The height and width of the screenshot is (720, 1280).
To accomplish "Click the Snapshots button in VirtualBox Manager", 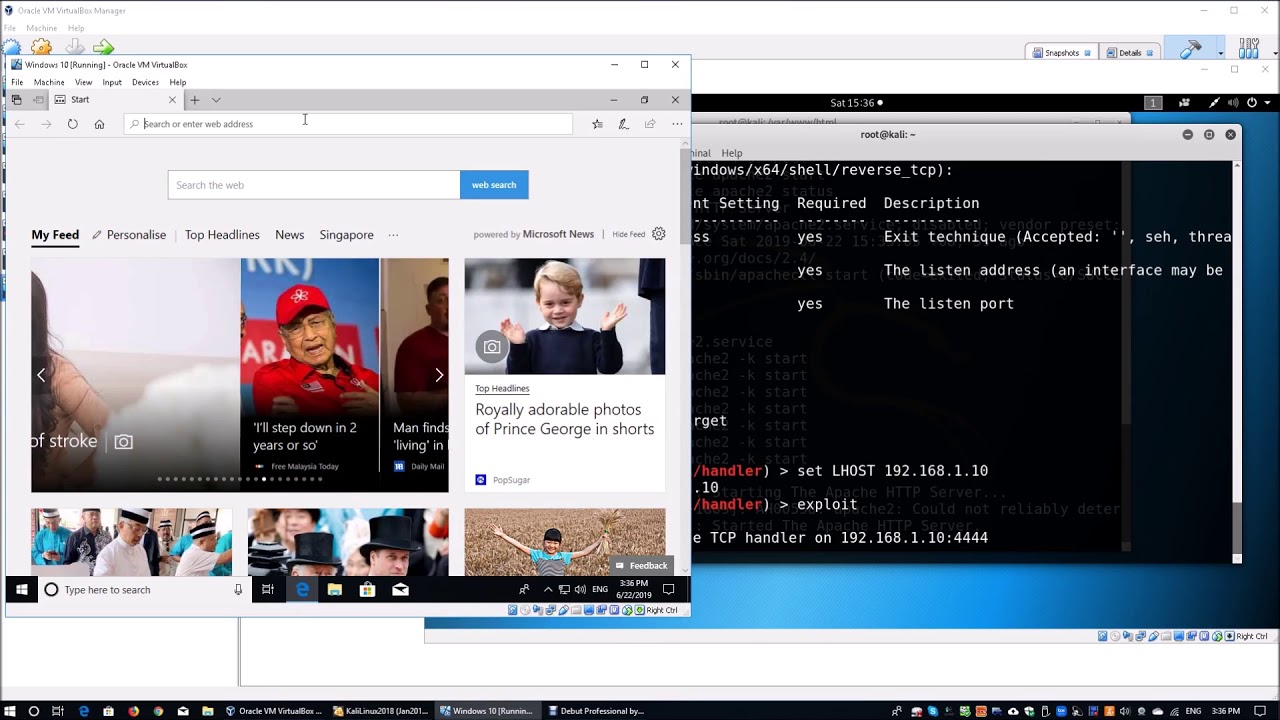I will pos(1061,53).
